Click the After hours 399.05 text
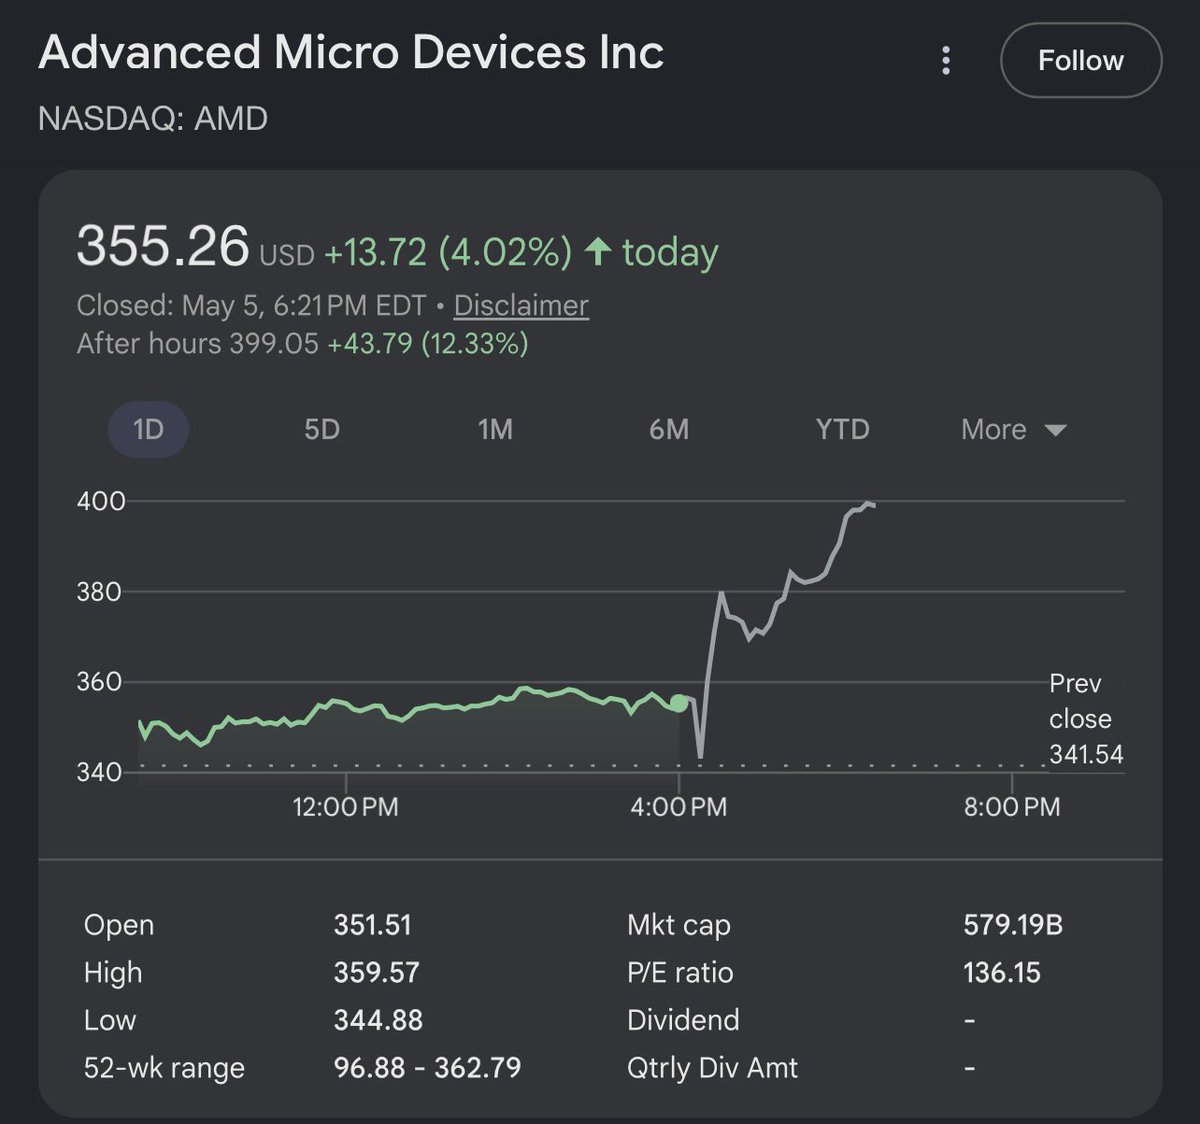The image size is (1200, 1124). 198,343
